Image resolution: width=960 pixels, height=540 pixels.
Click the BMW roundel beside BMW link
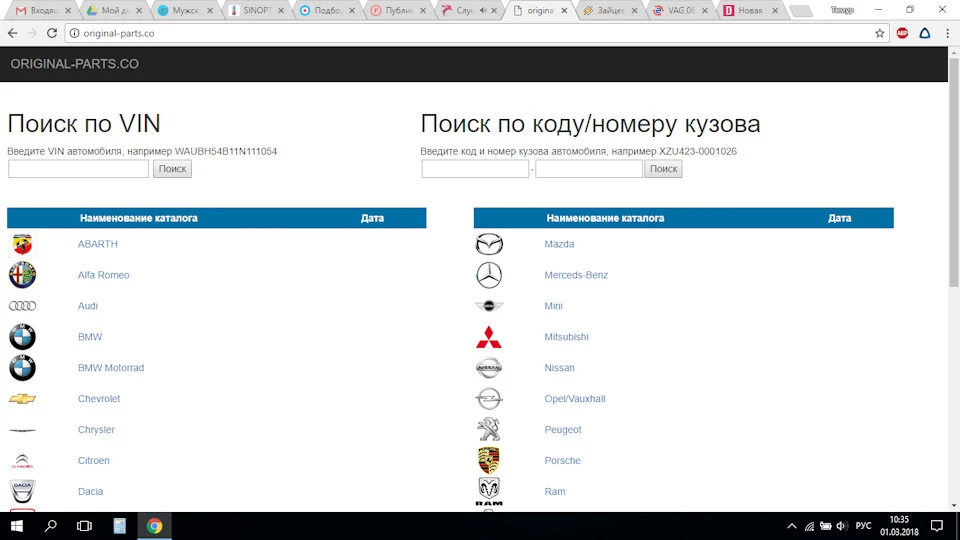pos(22,337)
